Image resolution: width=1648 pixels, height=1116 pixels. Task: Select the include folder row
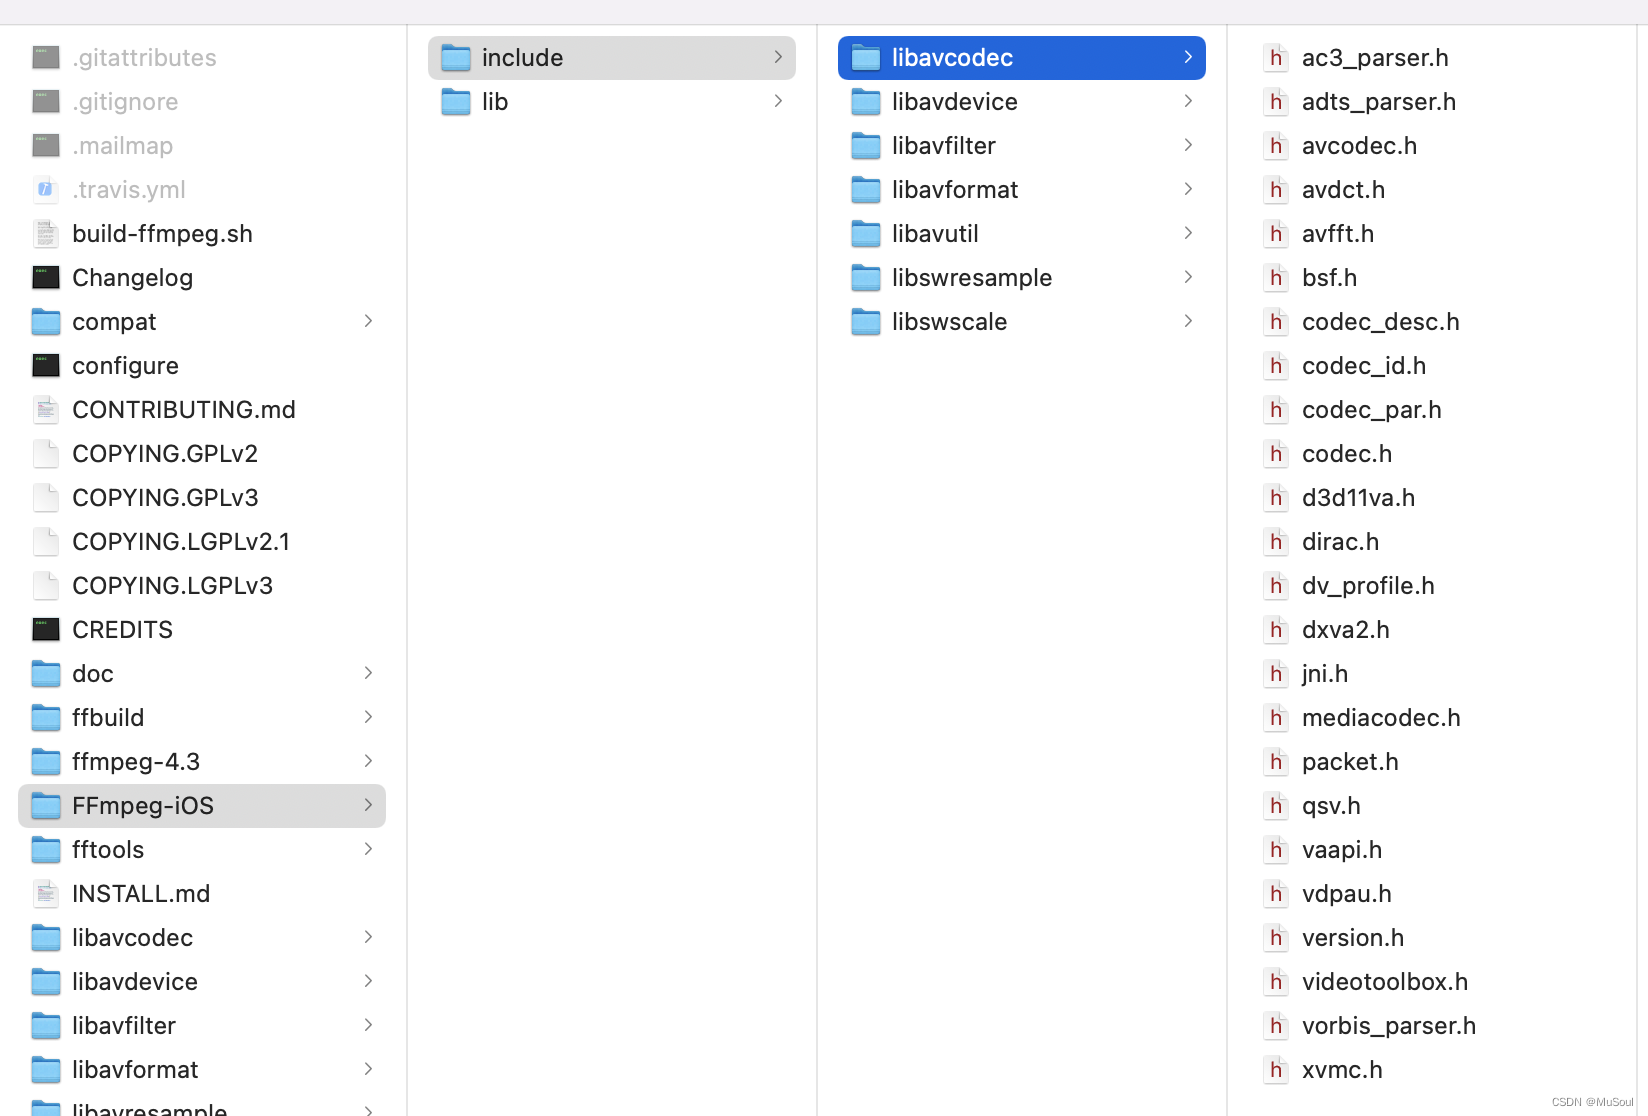pyautogui.click(x=612, y=58)
